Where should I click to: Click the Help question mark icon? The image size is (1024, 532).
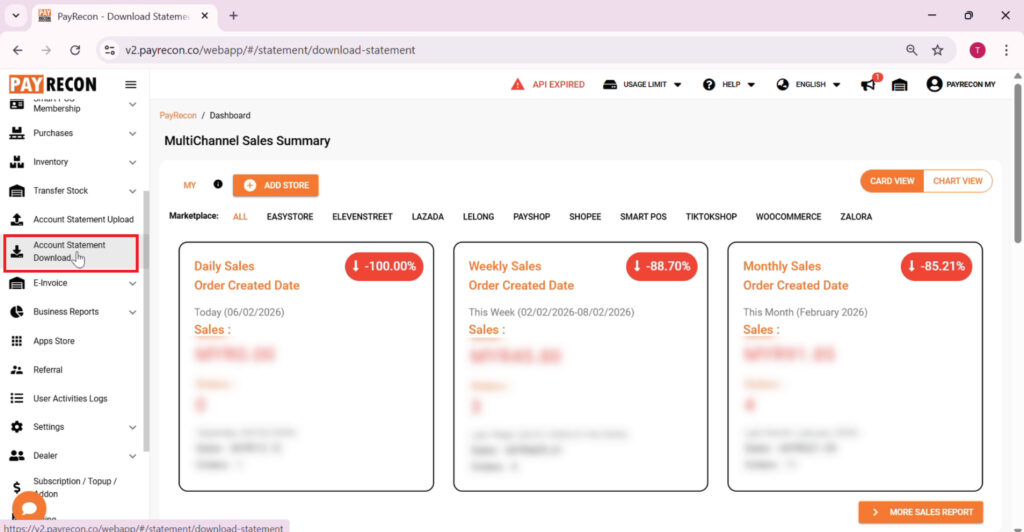pyautogui.click(x=709, y=84)
